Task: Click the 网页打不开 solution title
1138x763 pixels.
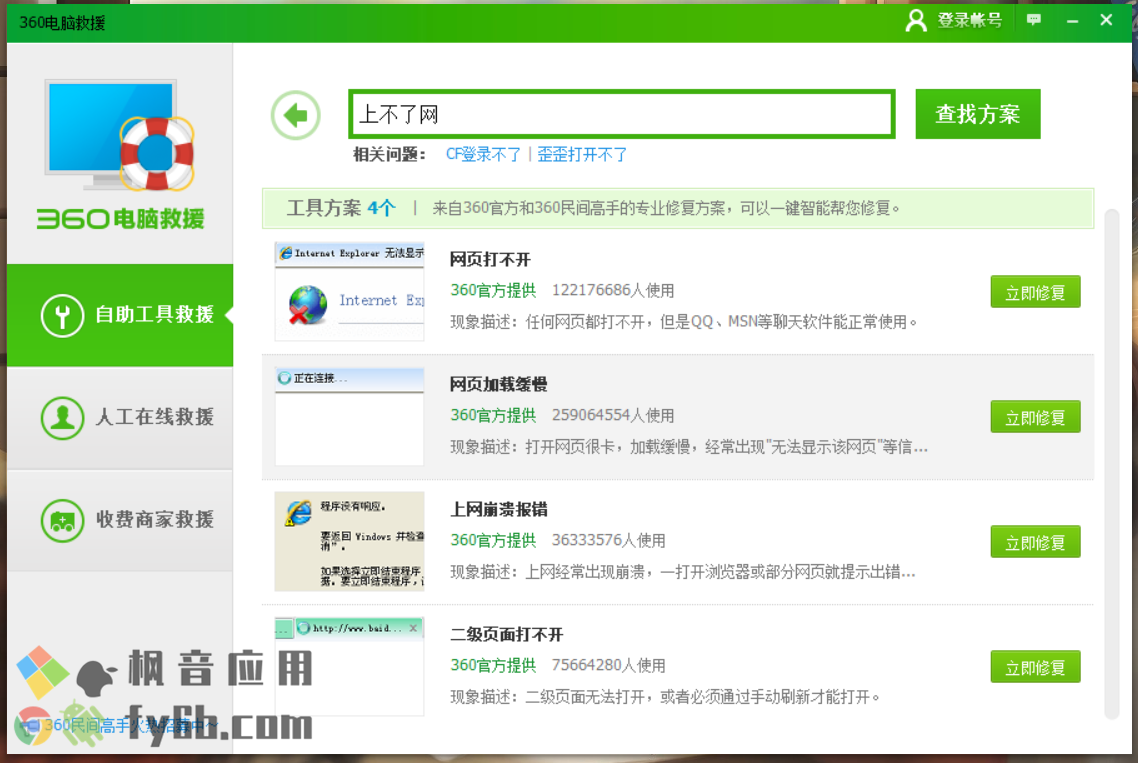Action: coord(491,260)
